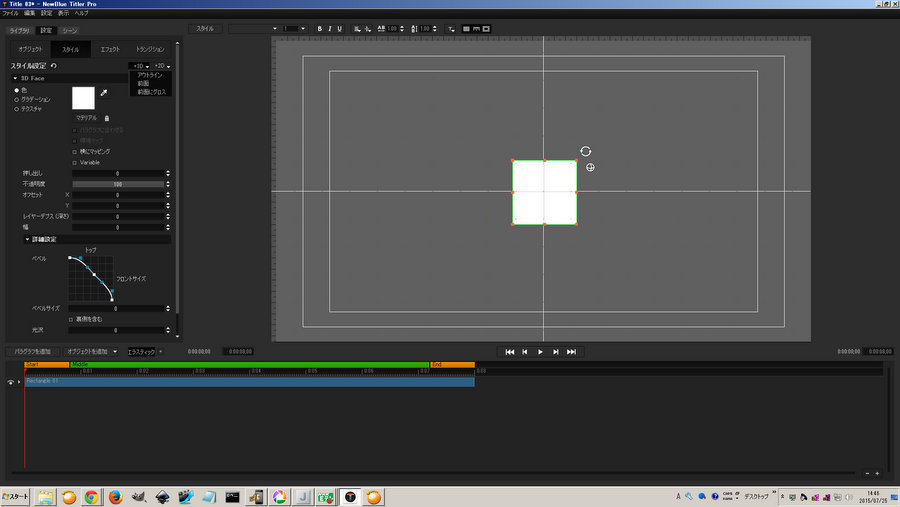Toggle Underline text formatting
The image size is (900, 507).
(339, 29)
